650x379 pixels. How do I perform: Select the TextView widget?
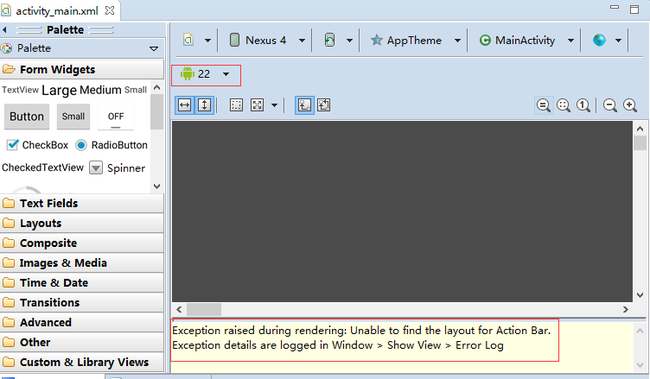(x=20, y=90)
